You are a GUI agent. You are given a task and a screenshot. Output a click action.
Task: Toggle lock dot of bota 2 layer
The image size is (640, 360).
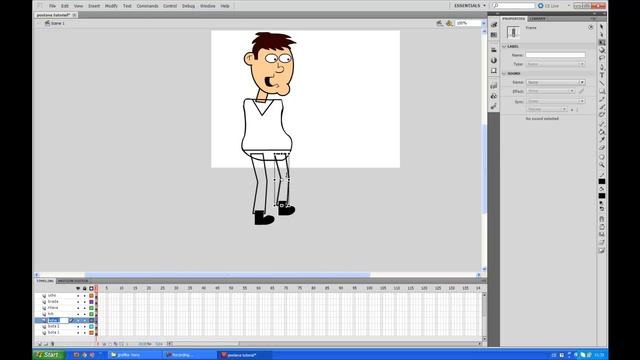click(x=84, y=327)
